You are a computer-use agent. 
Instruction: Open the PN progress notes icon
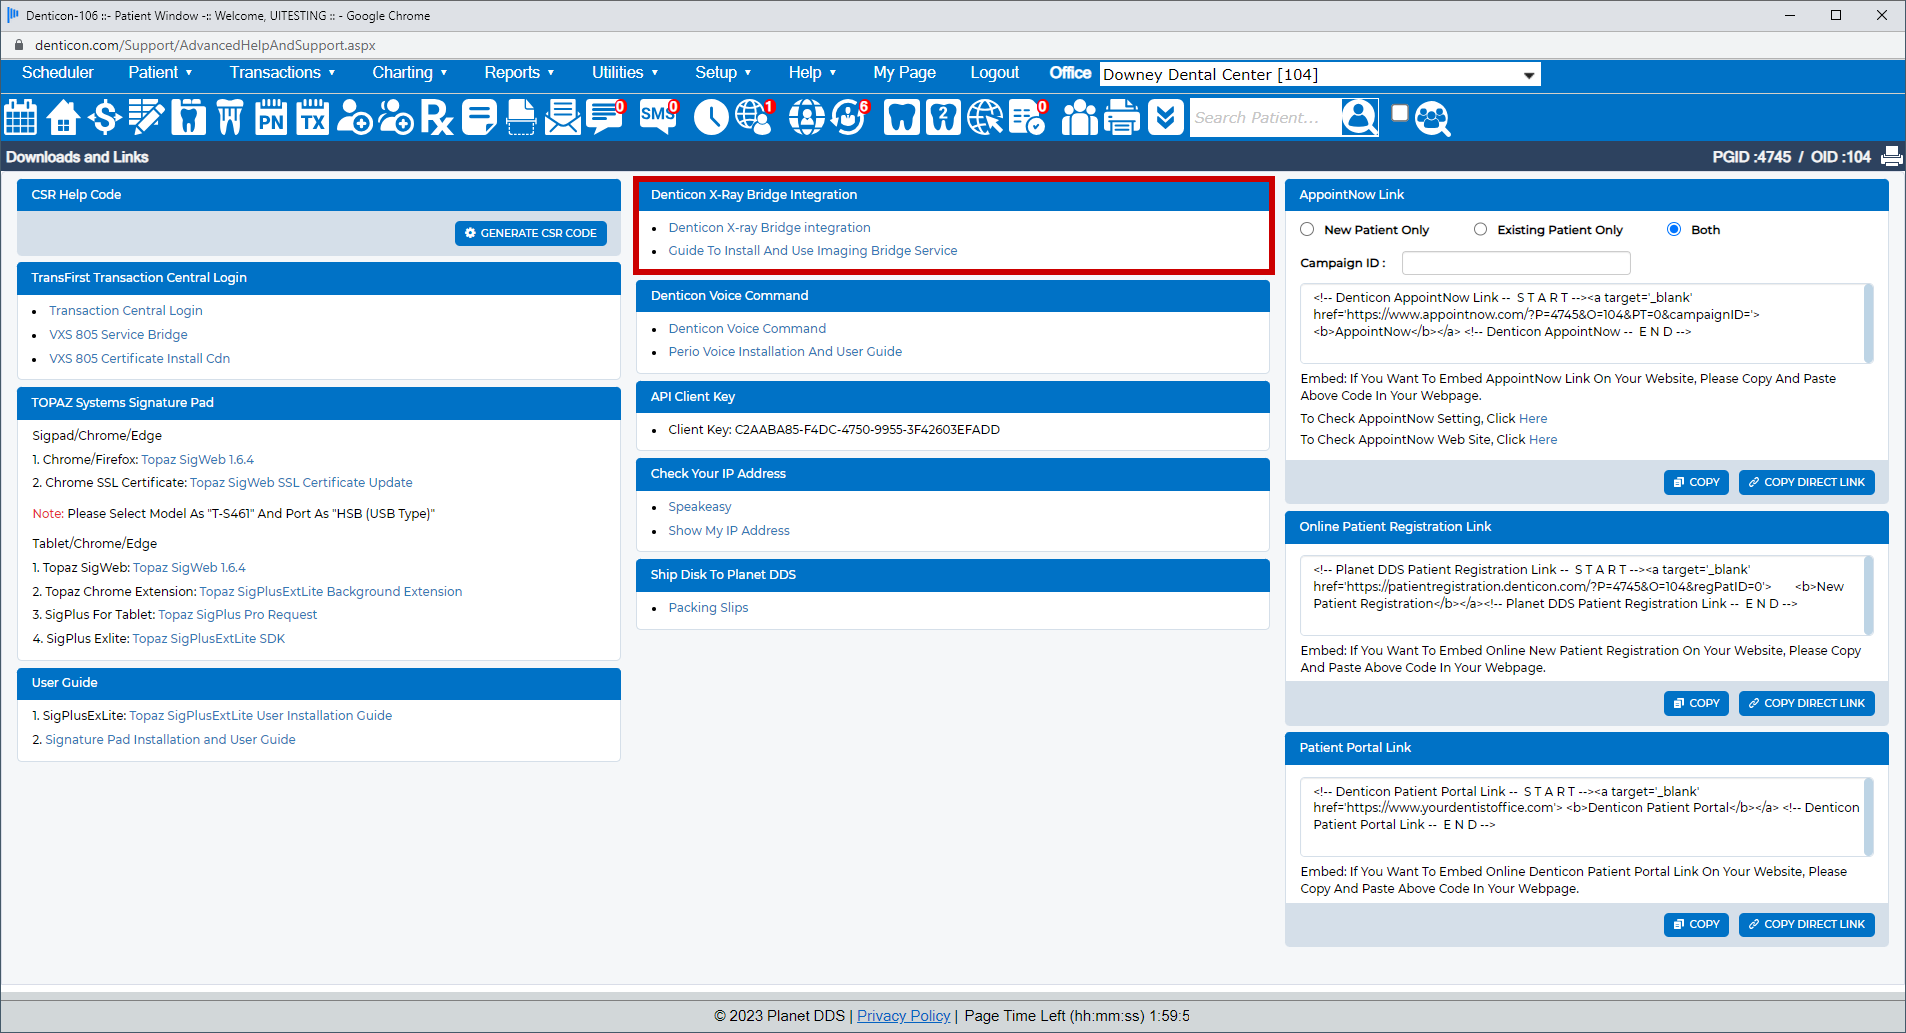pos(271,117)
